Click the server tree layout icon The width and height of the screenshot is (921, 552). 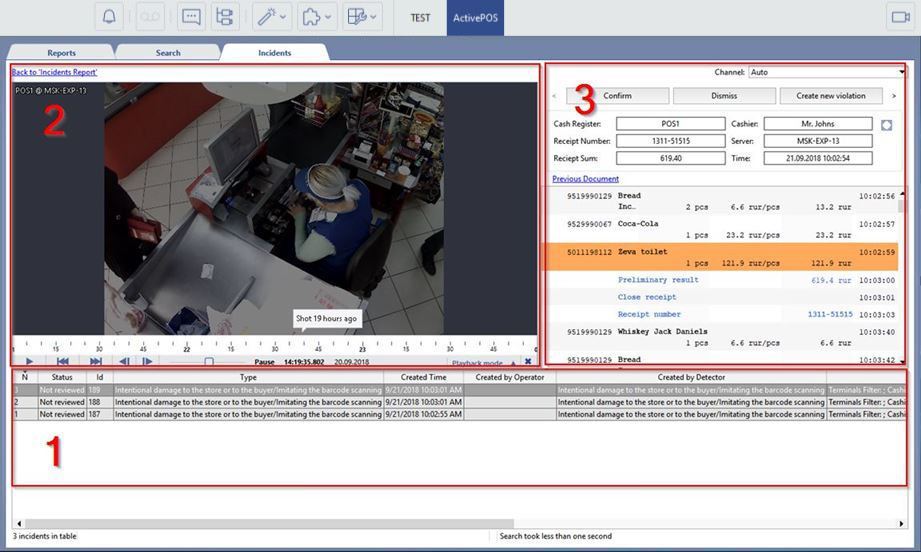[225, 17]
